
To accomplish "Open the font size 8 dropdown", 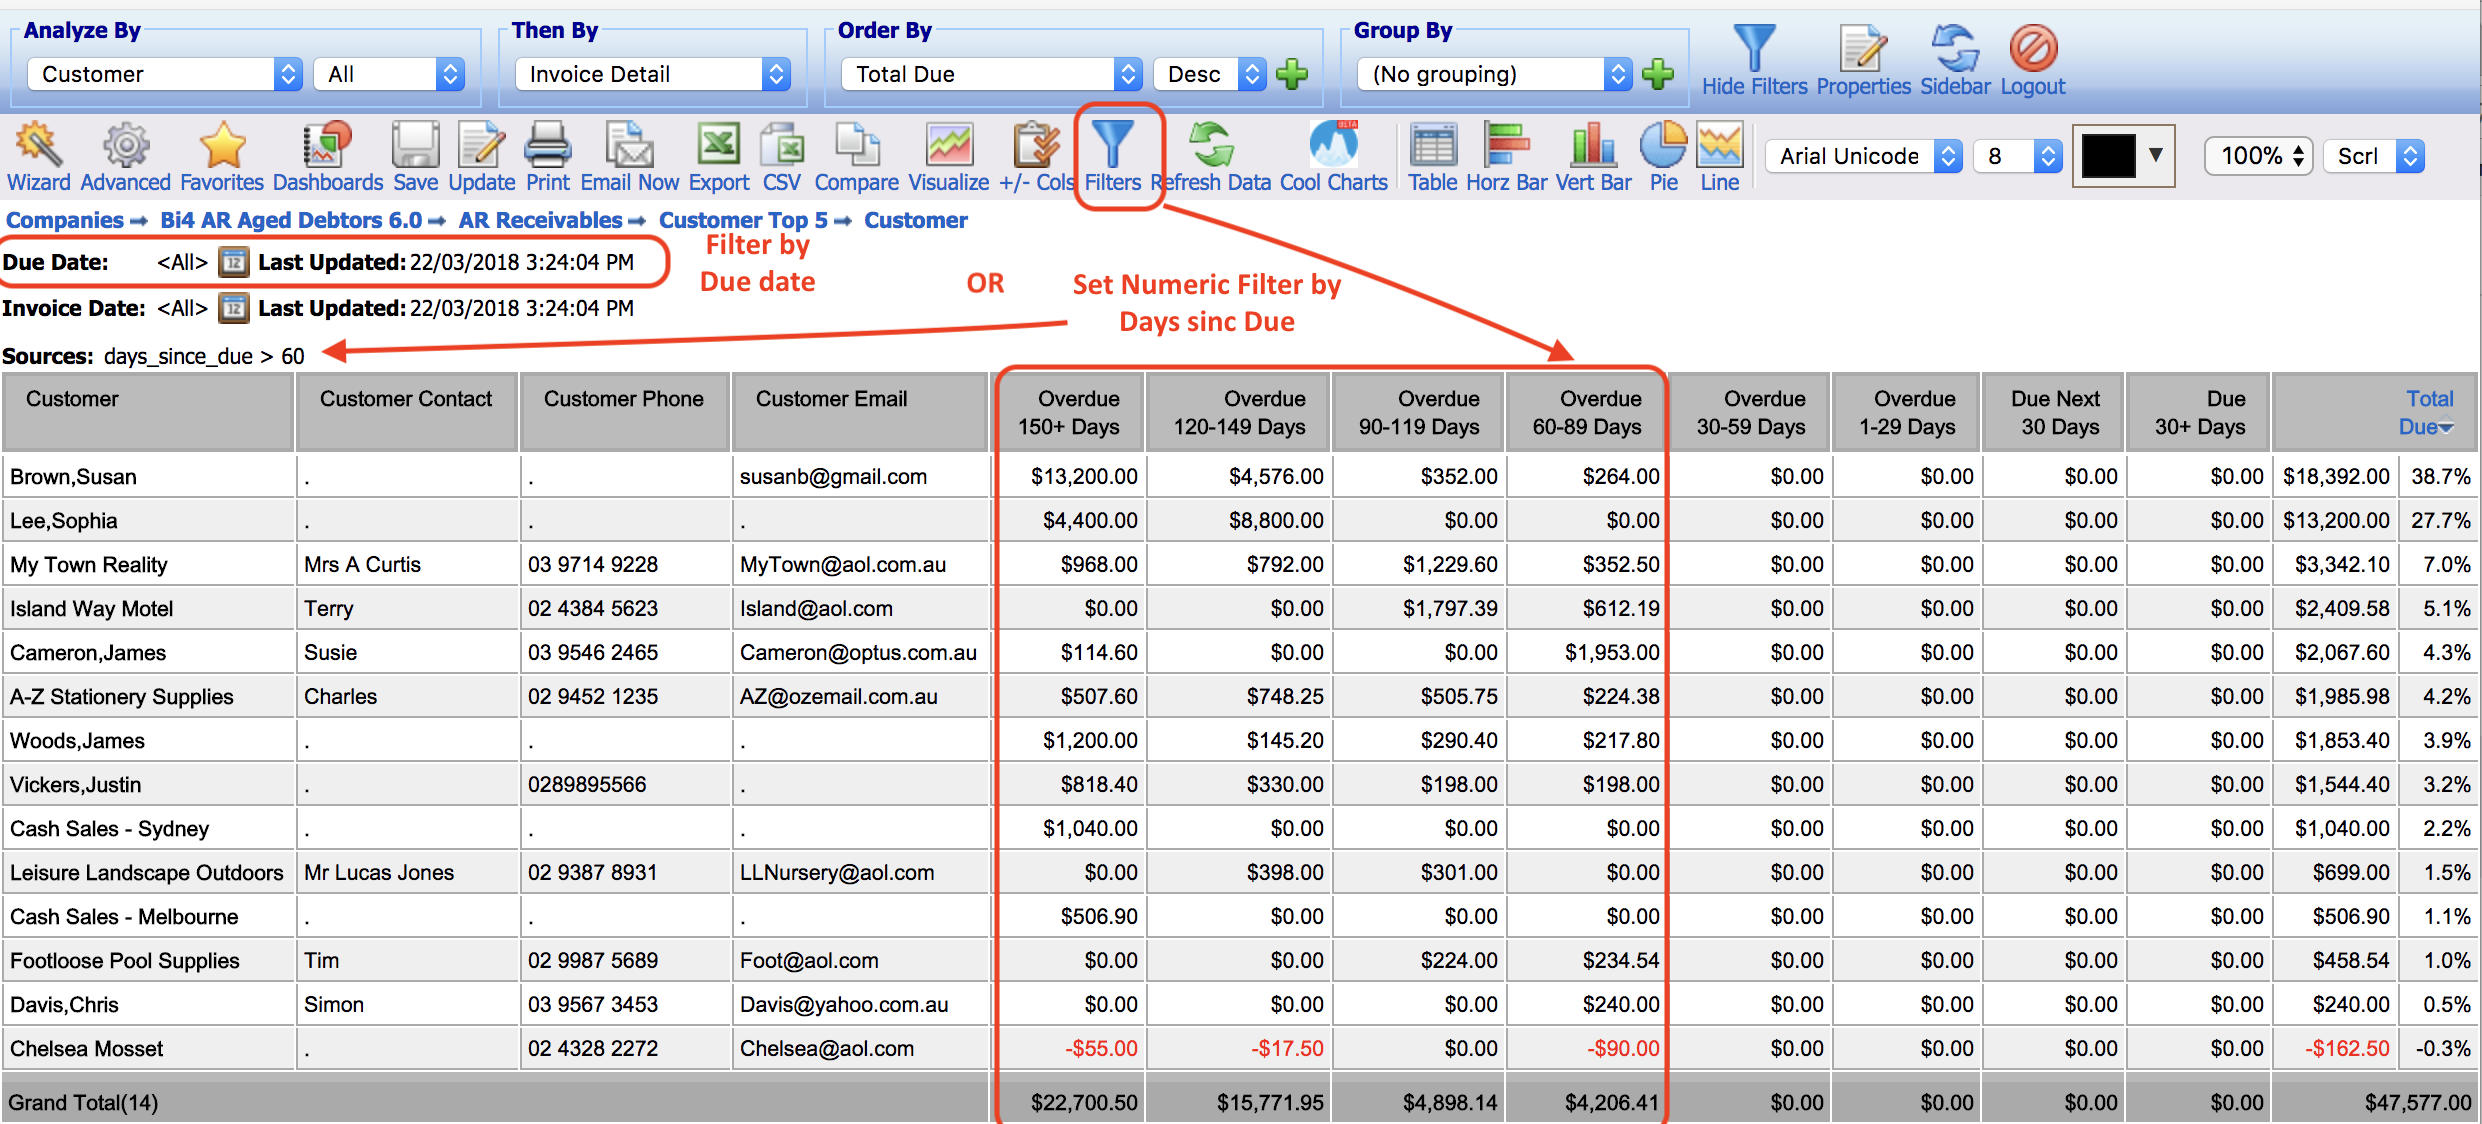I will click(2018, 156).
